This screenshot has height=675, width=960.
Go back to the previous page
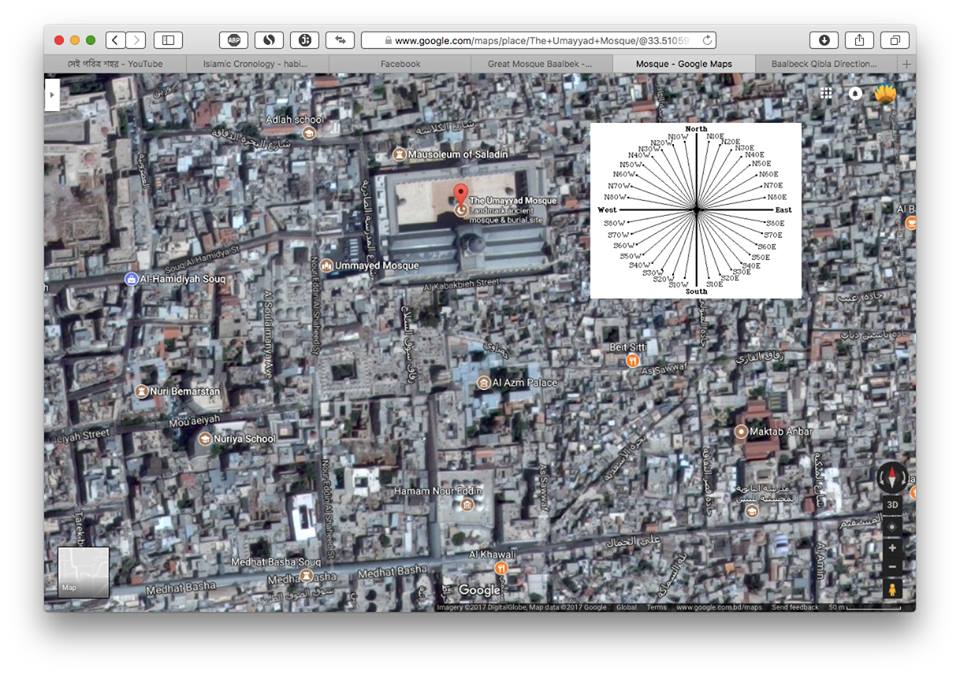tap(116, 40)
